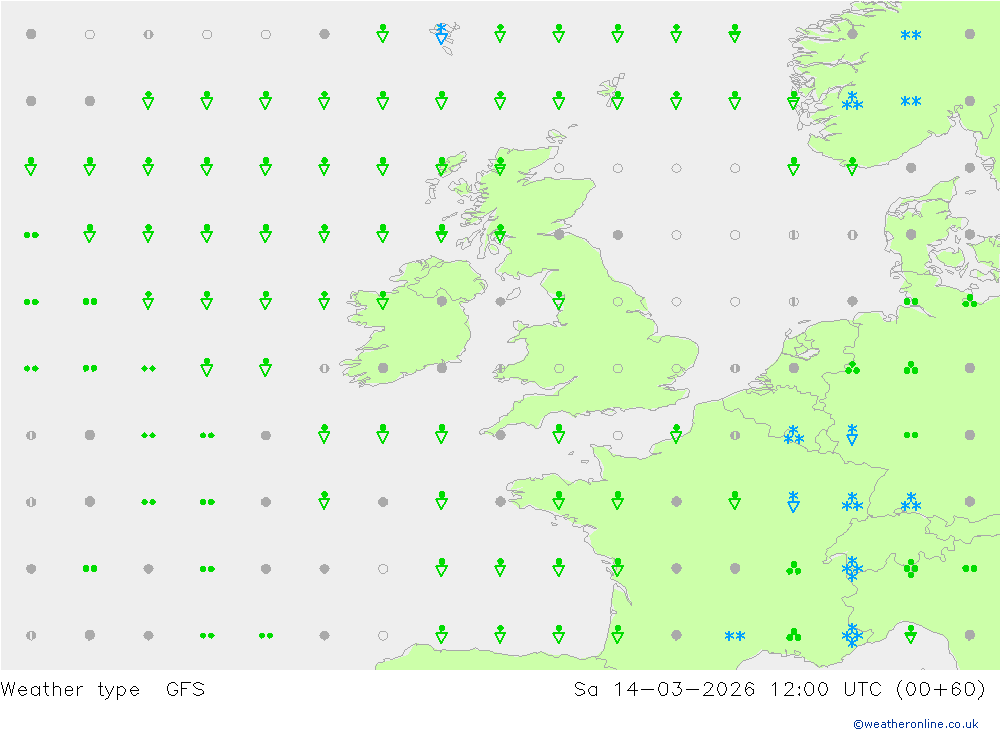Select the triple snowflake symbol over southern Germany
Screen dimensions: 1000x733
(911, 501)
